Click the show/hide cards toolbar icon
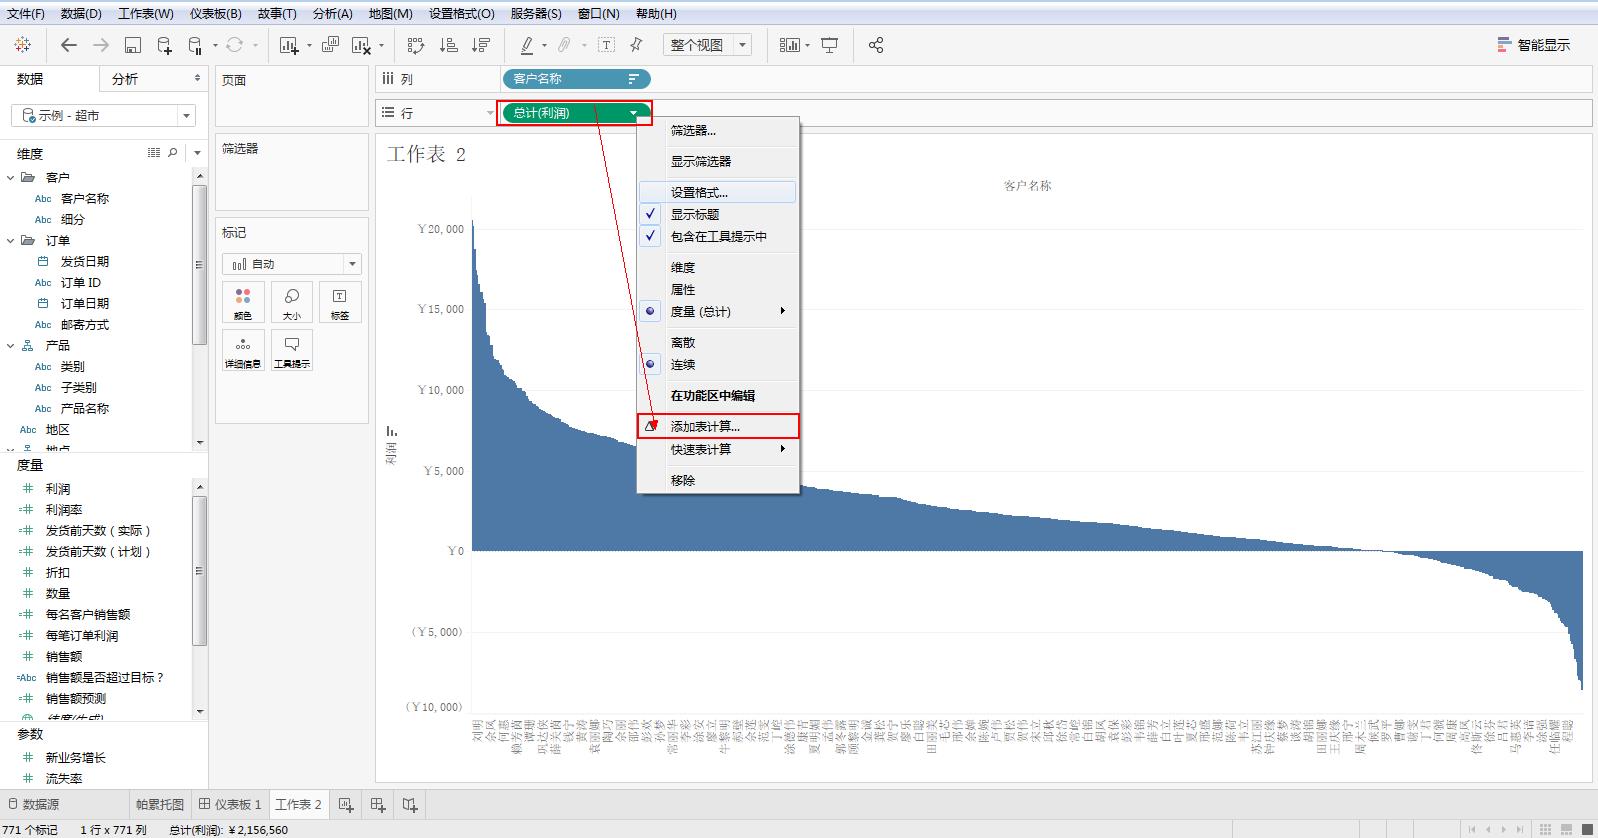 (790, 45)
